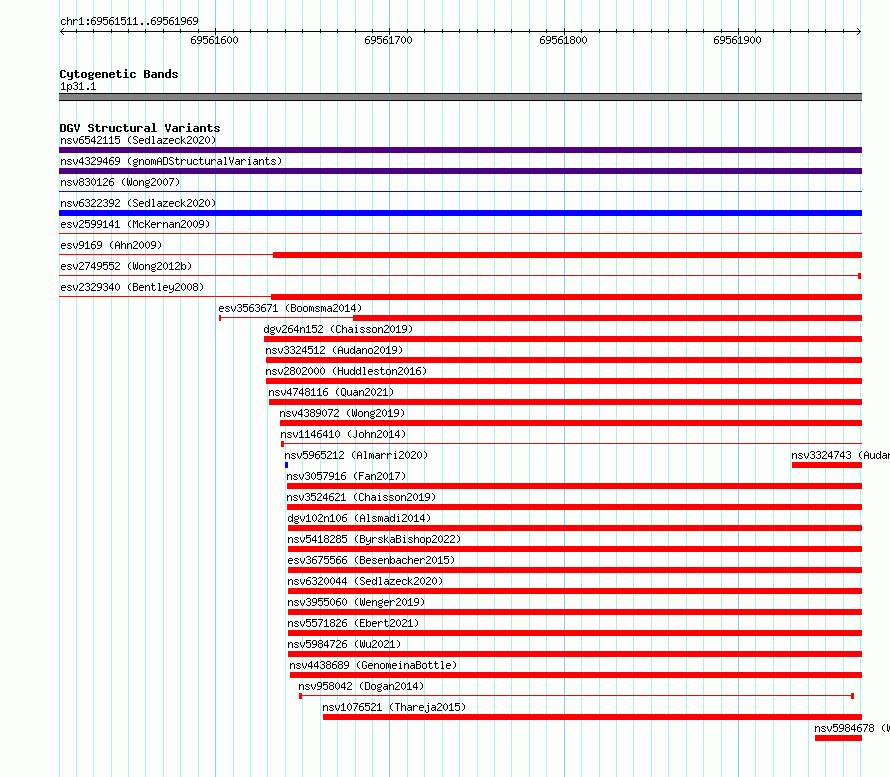Click the right arrow of the ruler
The width and height of the screenshot is (890, 777).
[x=859, y=31]
